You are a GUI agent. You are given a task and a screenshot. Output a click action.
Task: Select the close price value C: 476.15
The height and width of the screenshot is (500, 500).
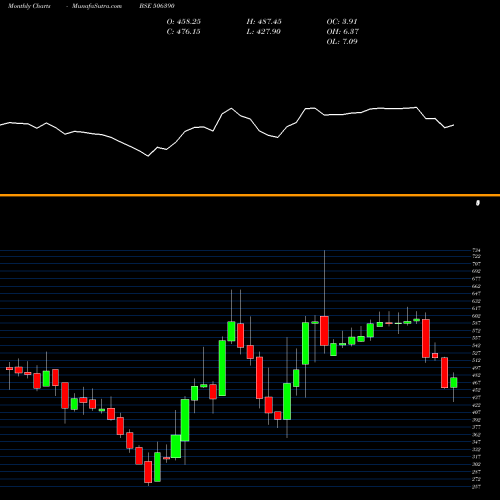184,32
